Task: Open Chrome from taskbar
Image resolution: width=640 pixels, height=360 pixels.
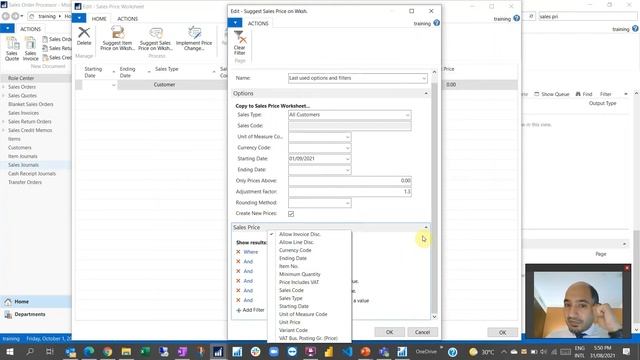Action: (x=107, y=351)
